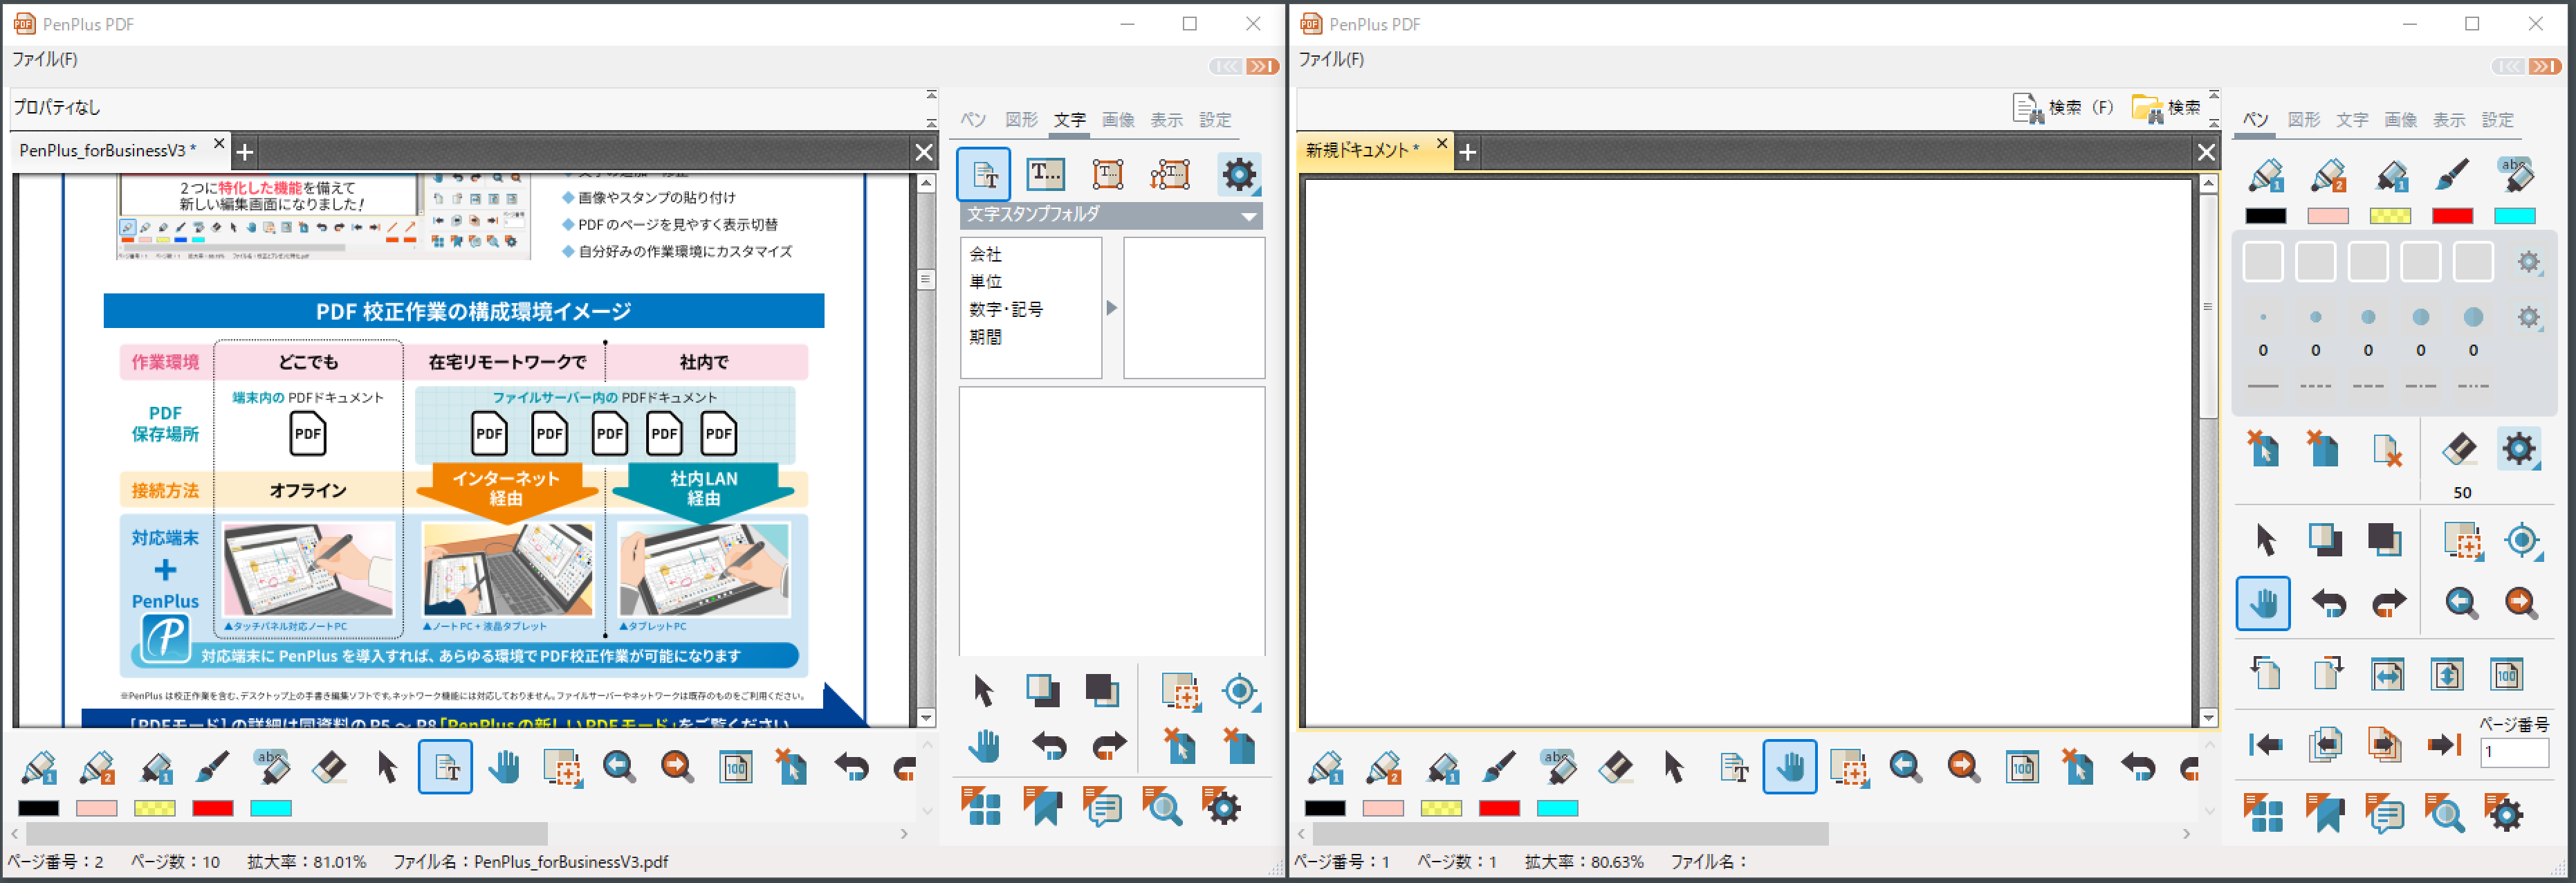Toggle hand pan tool in right panel

(2263, 603)
